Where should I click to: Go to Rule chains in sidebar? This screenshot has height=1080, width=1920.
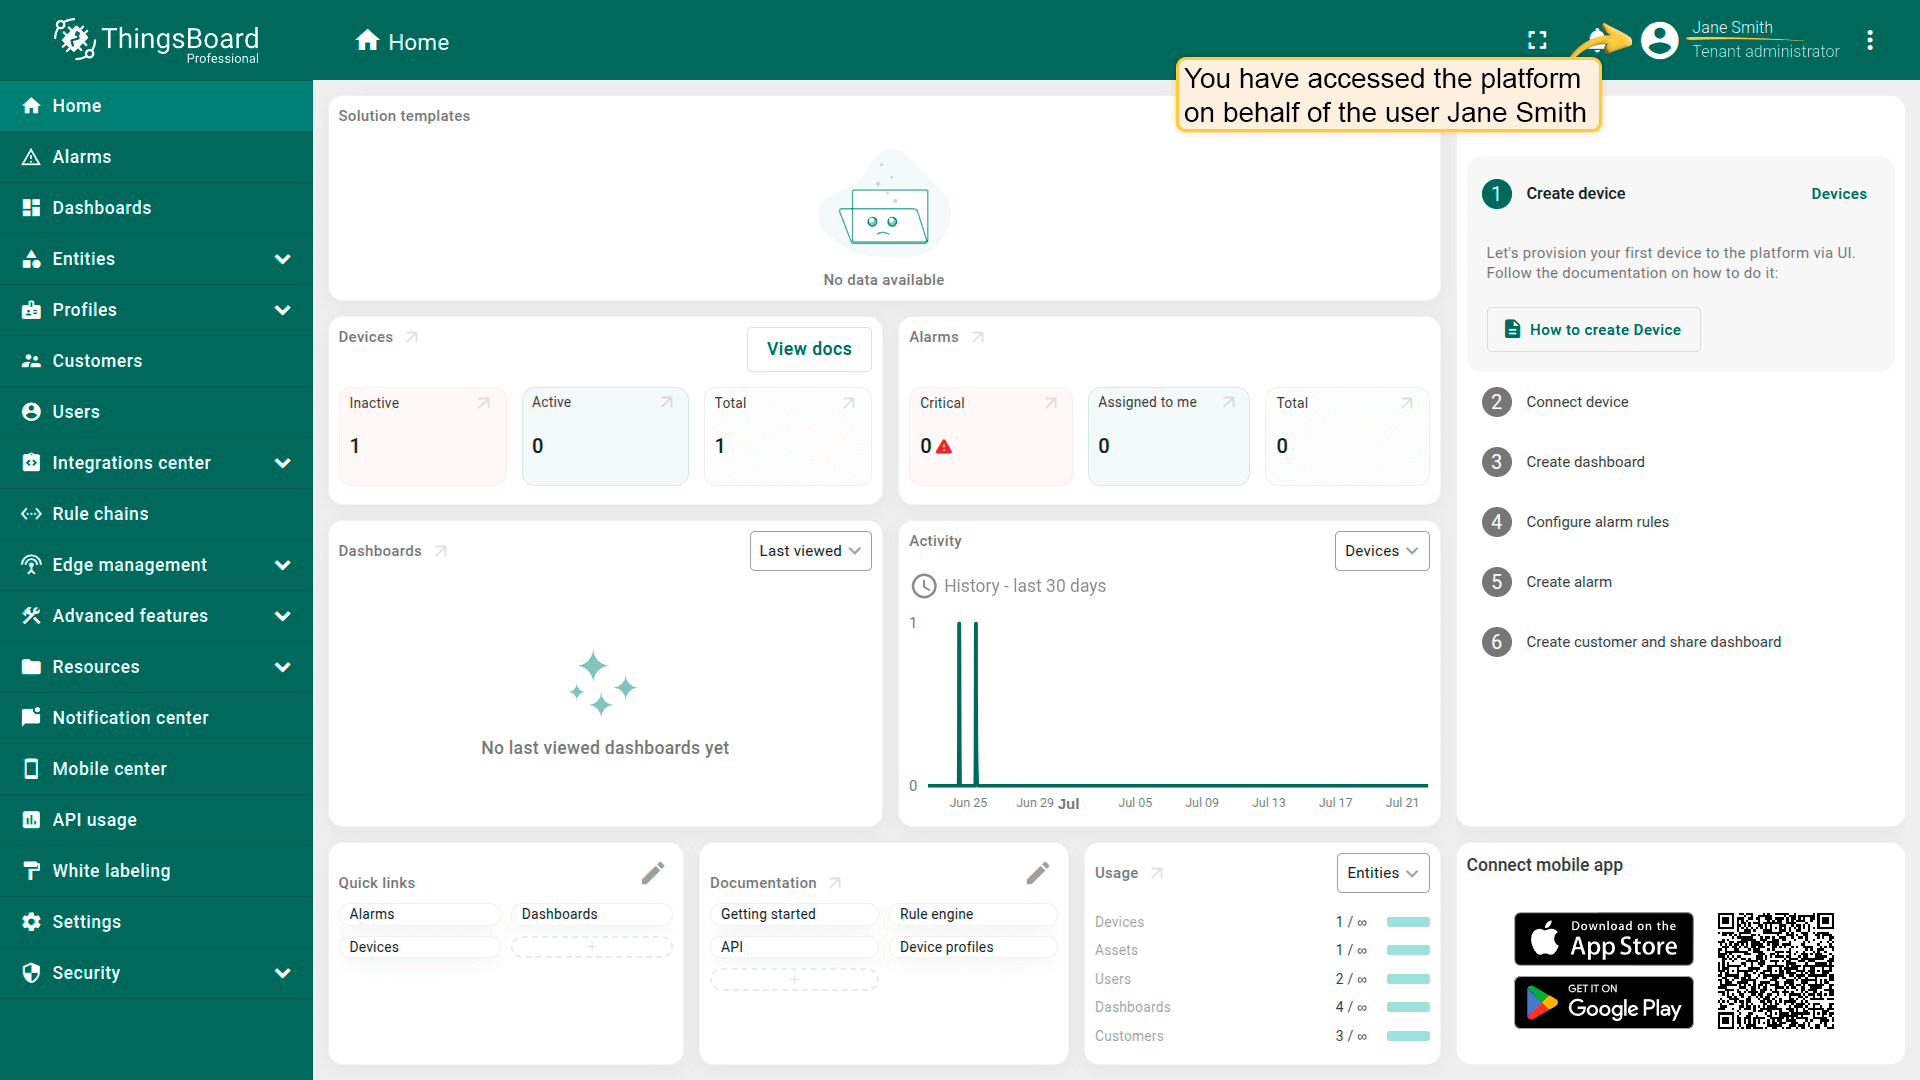pyautogui.click(x=100, y=514)
